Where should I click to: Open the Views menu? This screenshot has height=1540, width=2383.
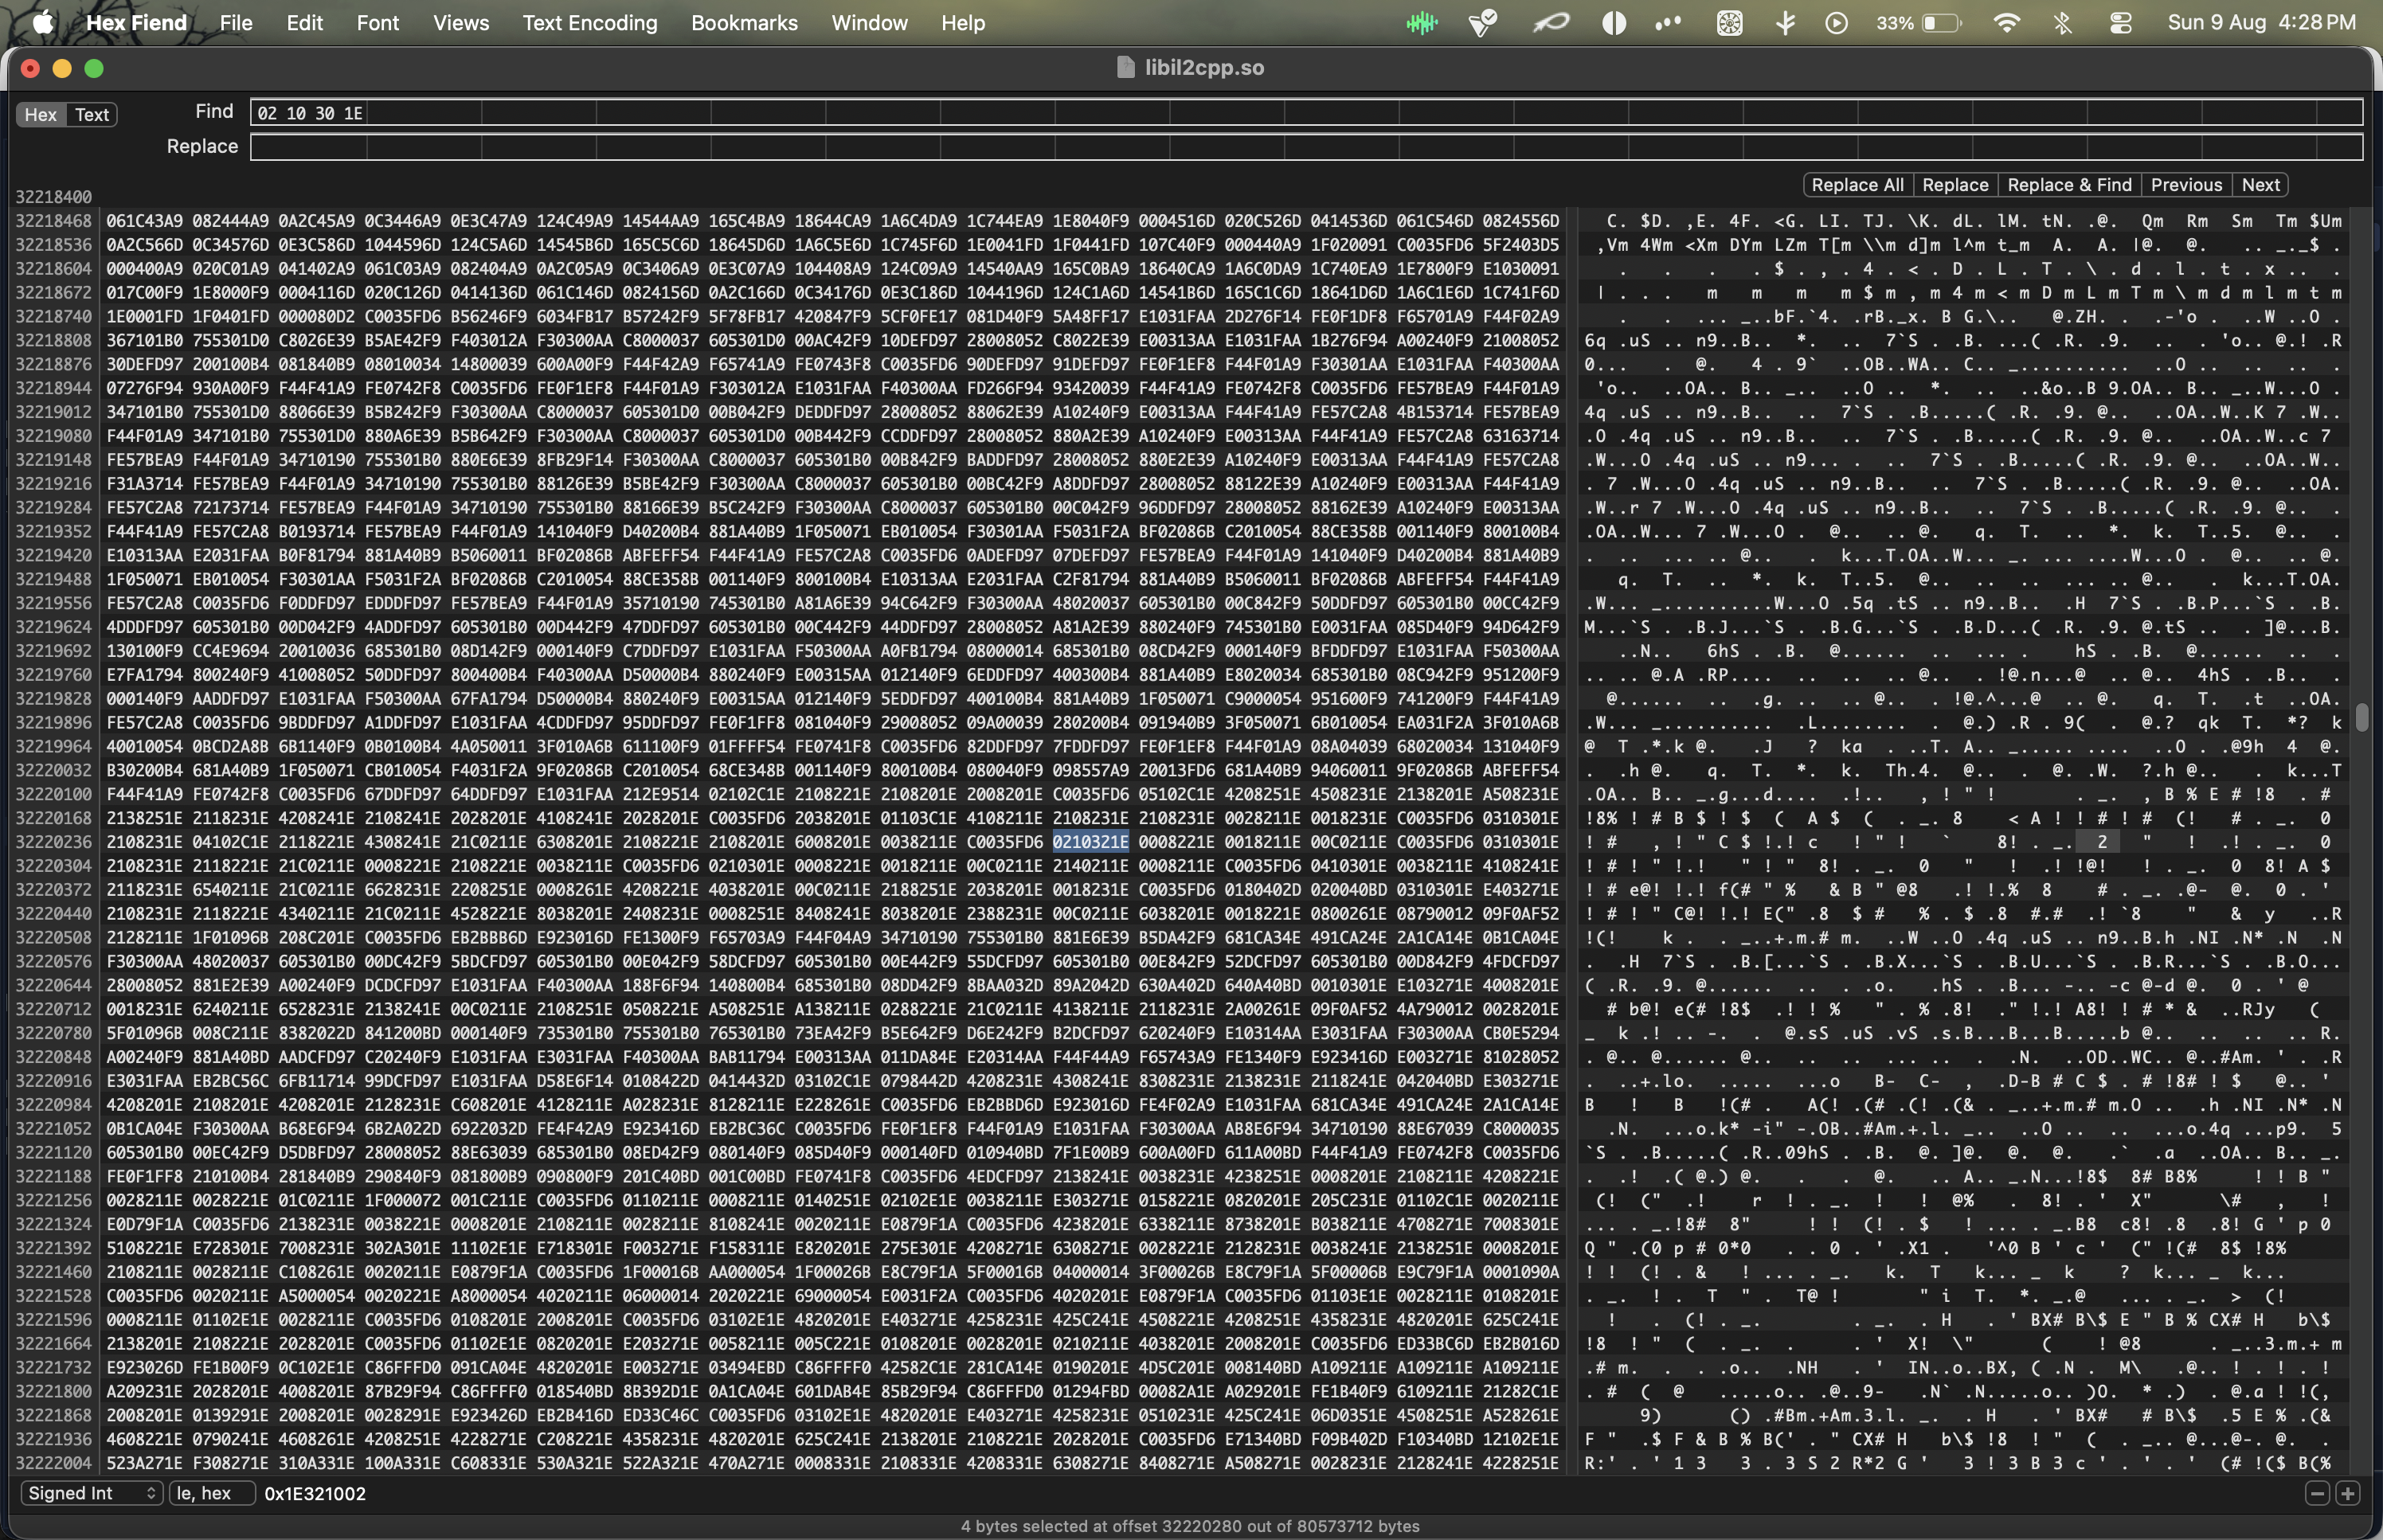coord(461,22)
